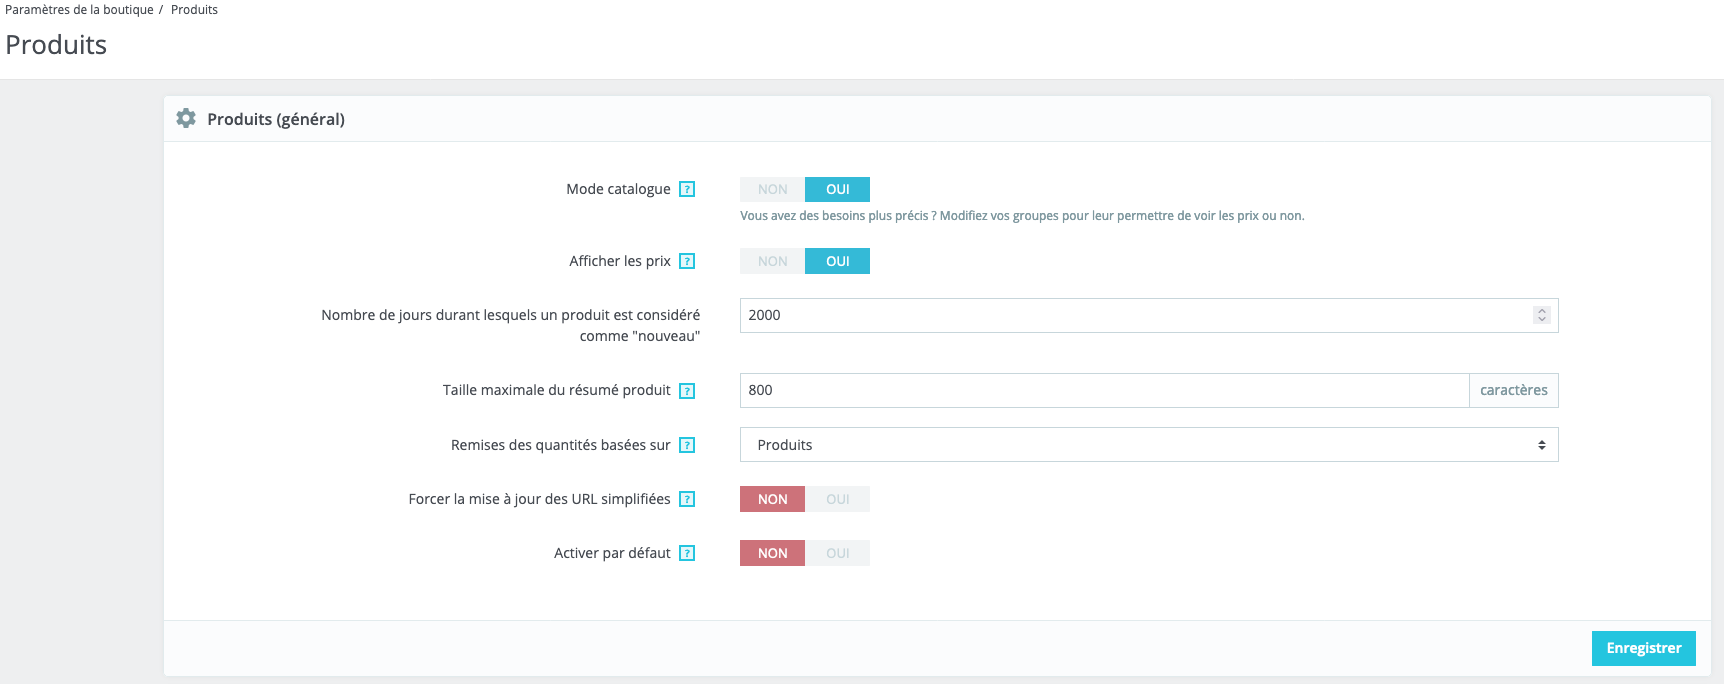This screenshot has width=1724, height=684.
Task: Click Paramètres de la boutique breadcrumb
Action: (79, 10)
